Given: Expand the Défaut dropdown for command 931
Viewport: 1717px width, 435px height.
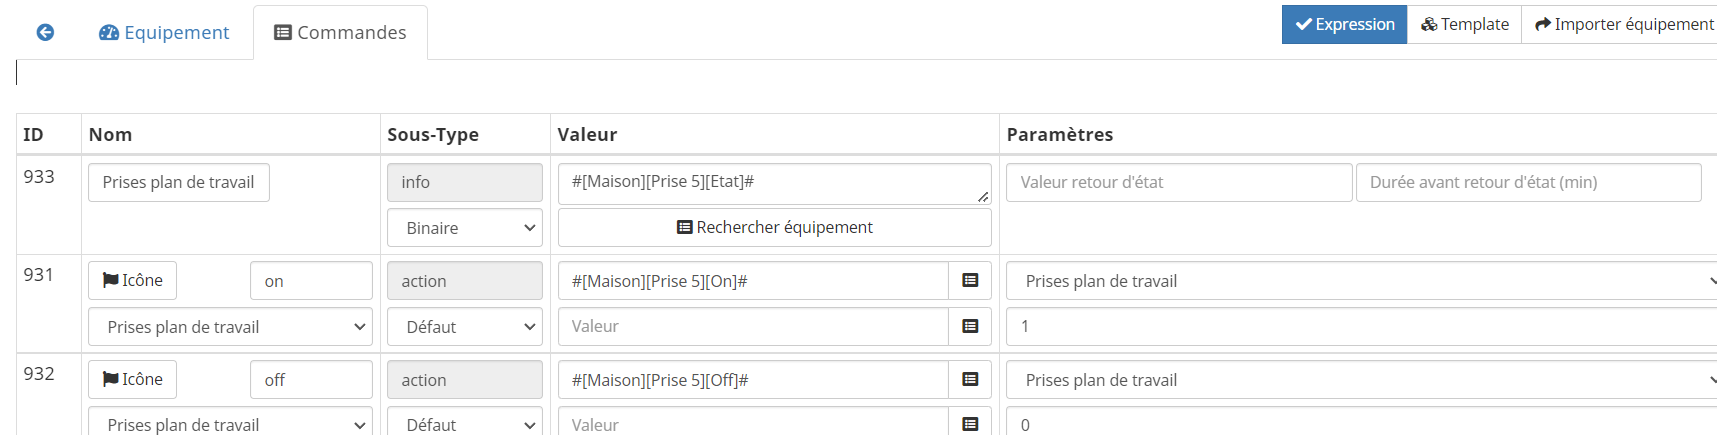Looking at the screenshot, I should tap(464, 327).
